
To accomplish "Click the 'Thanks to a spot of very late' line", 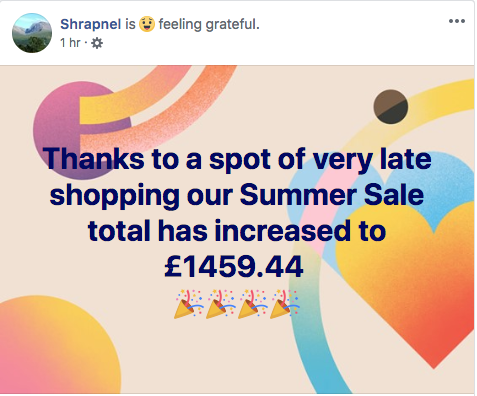I will [237, 159].
